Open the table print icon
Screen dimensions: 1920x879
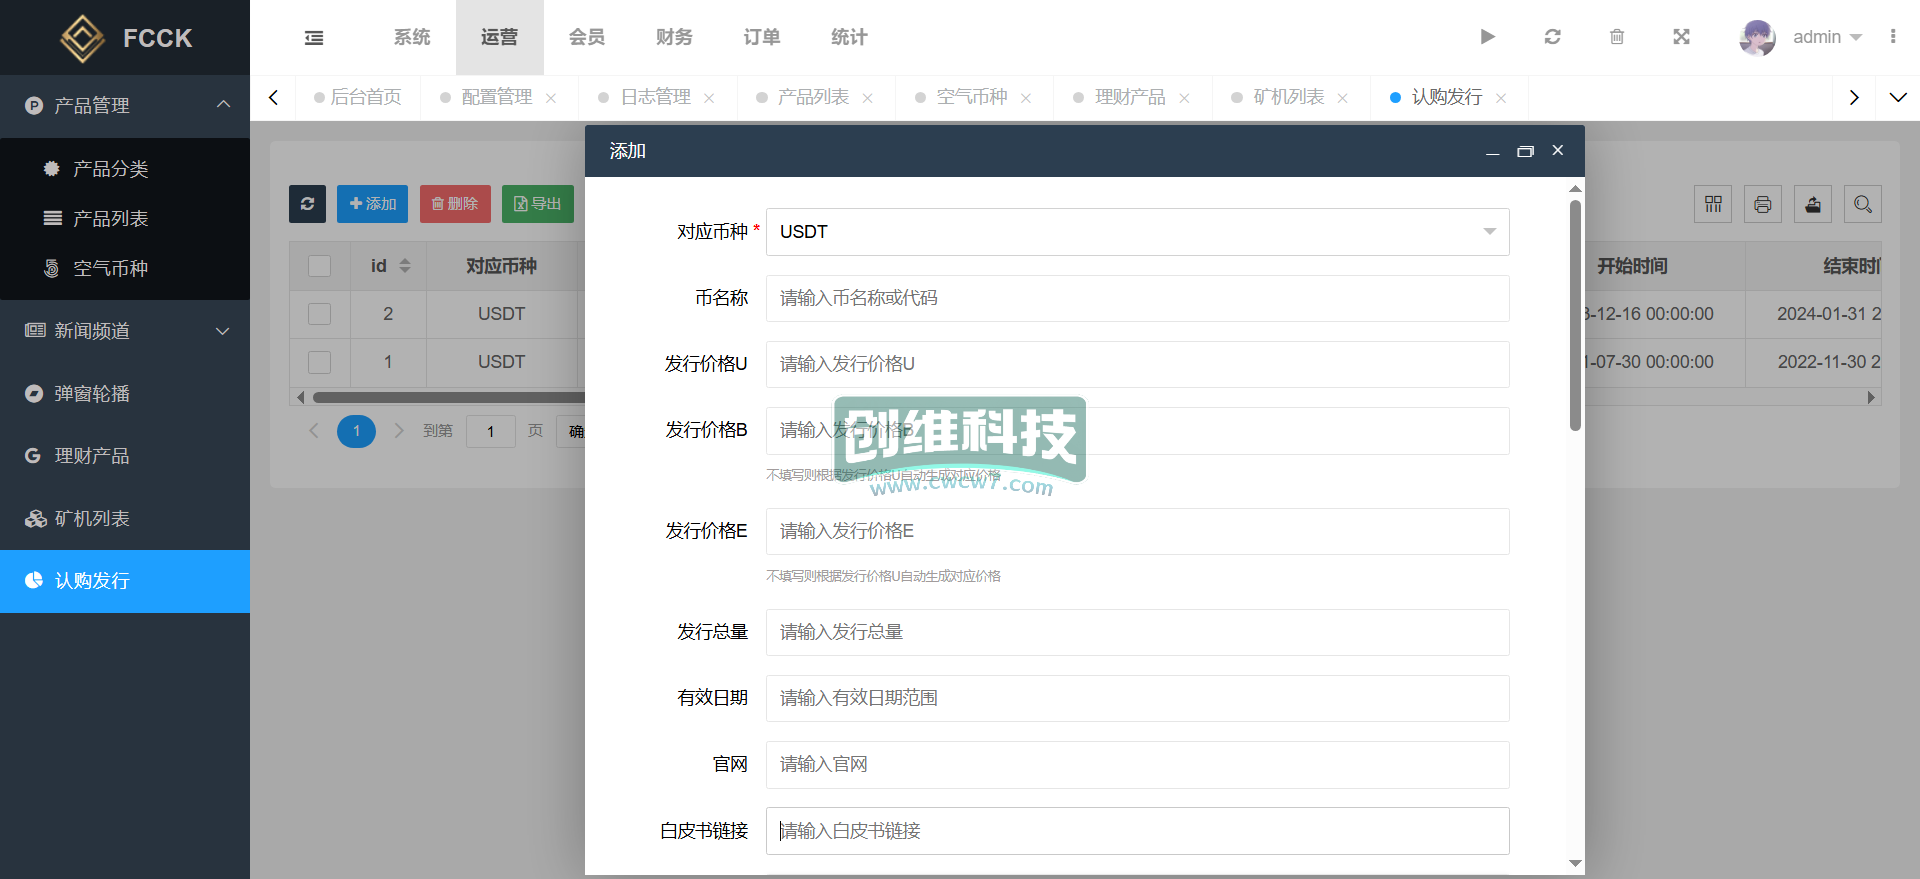coord(1762,205)
